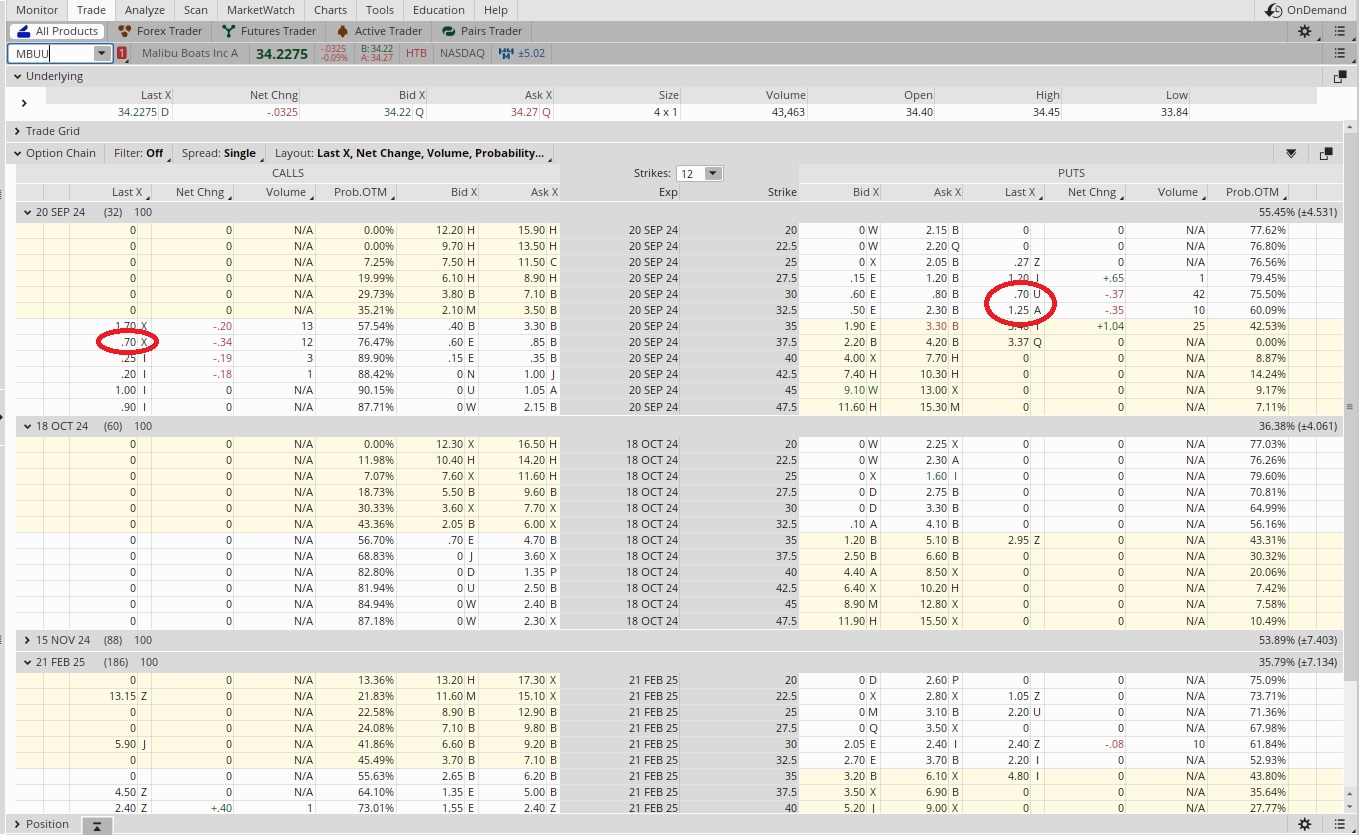
Task: Open the gear settings icon in top toolbar
Action: click(x=1305, y=31)
